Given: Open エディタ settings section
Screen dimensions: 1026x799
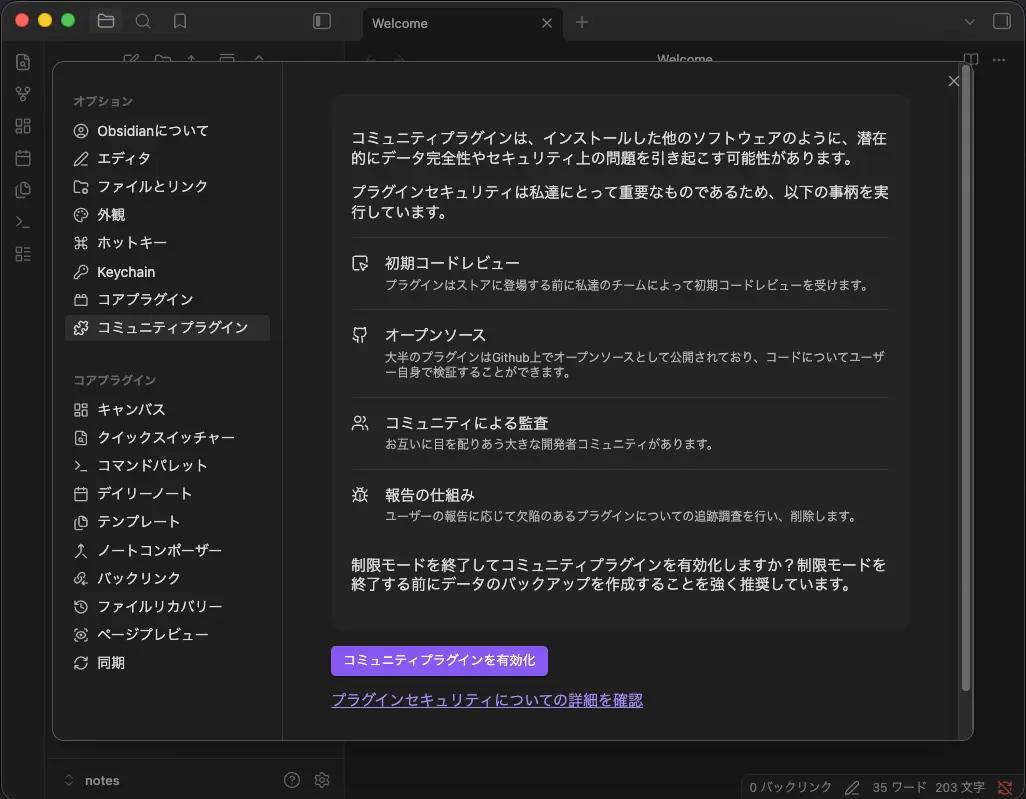Looking at the screenshot, I should (x=168, y=159).
